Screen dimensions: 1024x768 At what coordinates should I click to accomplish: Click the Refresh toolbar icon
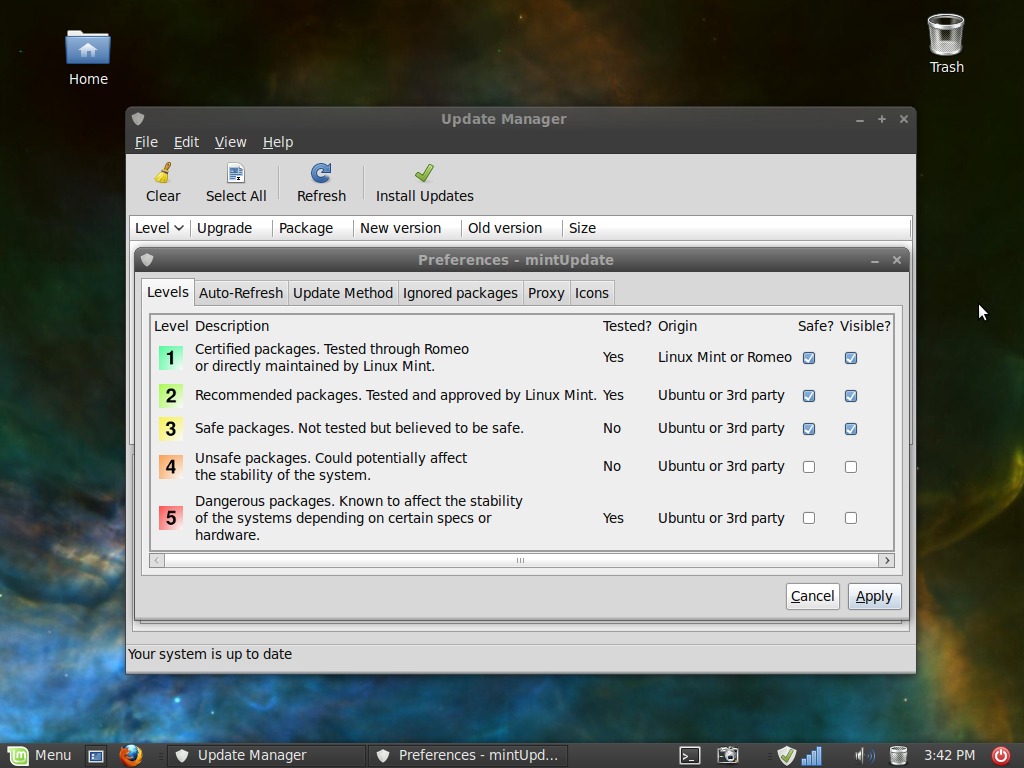[x=321, y=173]
